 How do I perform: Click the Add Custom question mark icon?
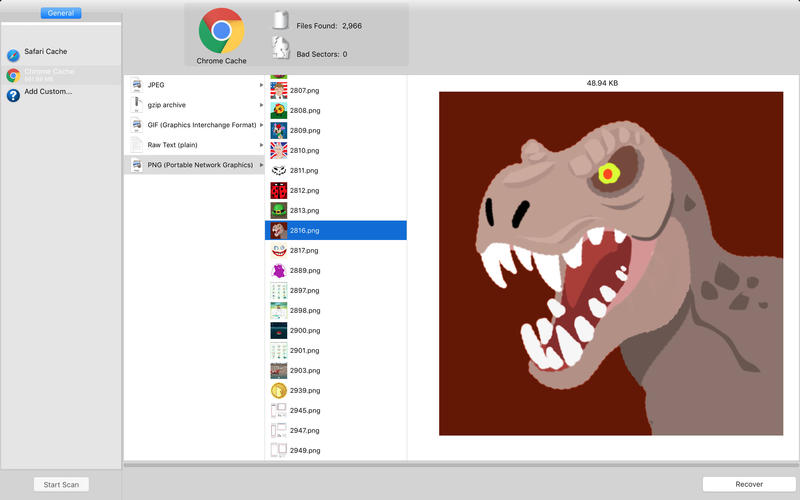pyautogui.click(x=13, y=95)
